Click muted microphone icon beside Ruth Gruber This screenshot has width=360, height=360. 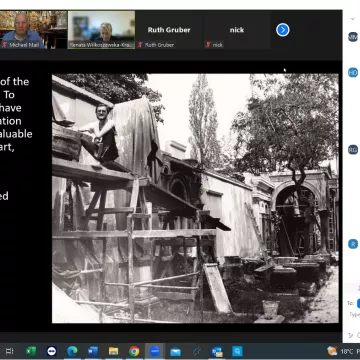140,45
